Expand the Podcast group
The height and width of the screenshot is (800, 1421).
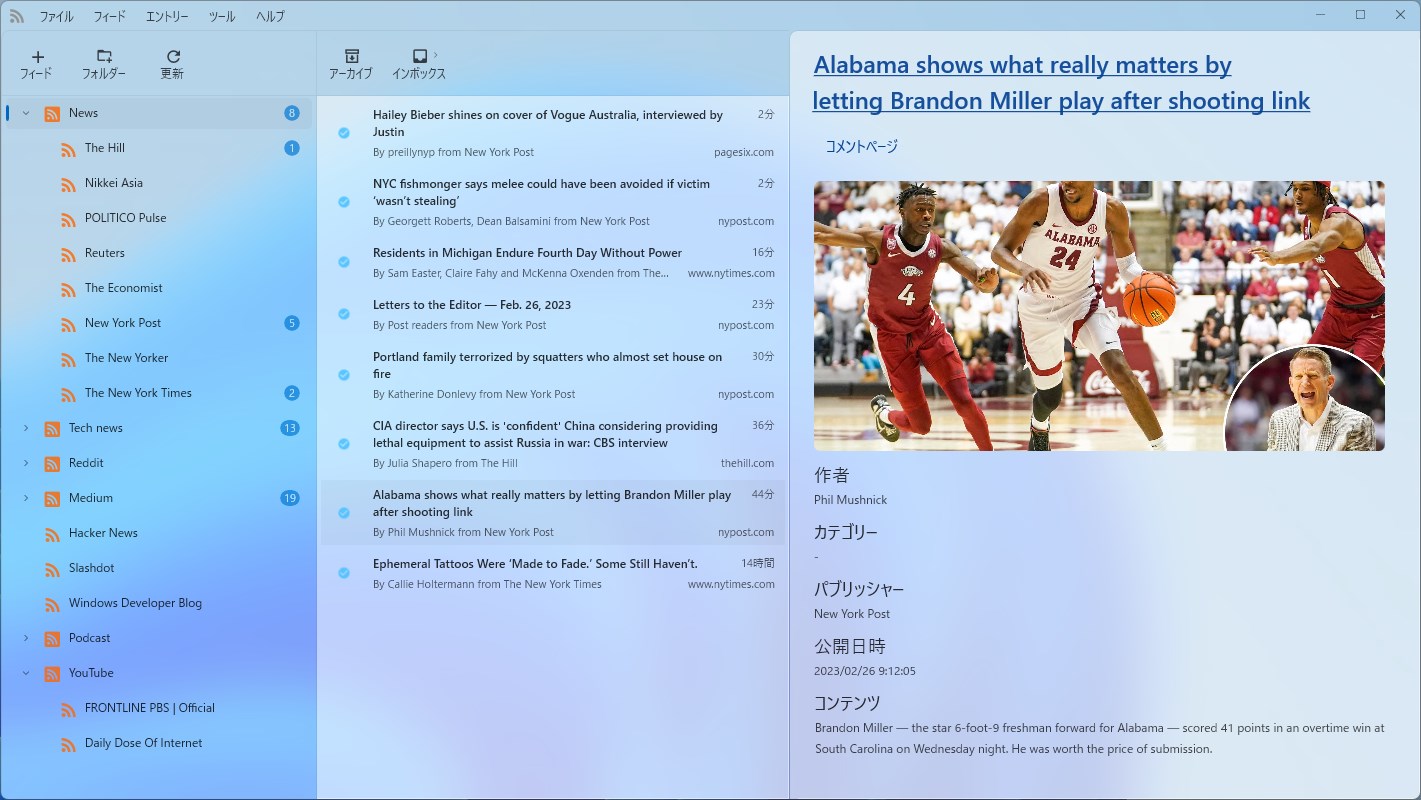point(25,638)
